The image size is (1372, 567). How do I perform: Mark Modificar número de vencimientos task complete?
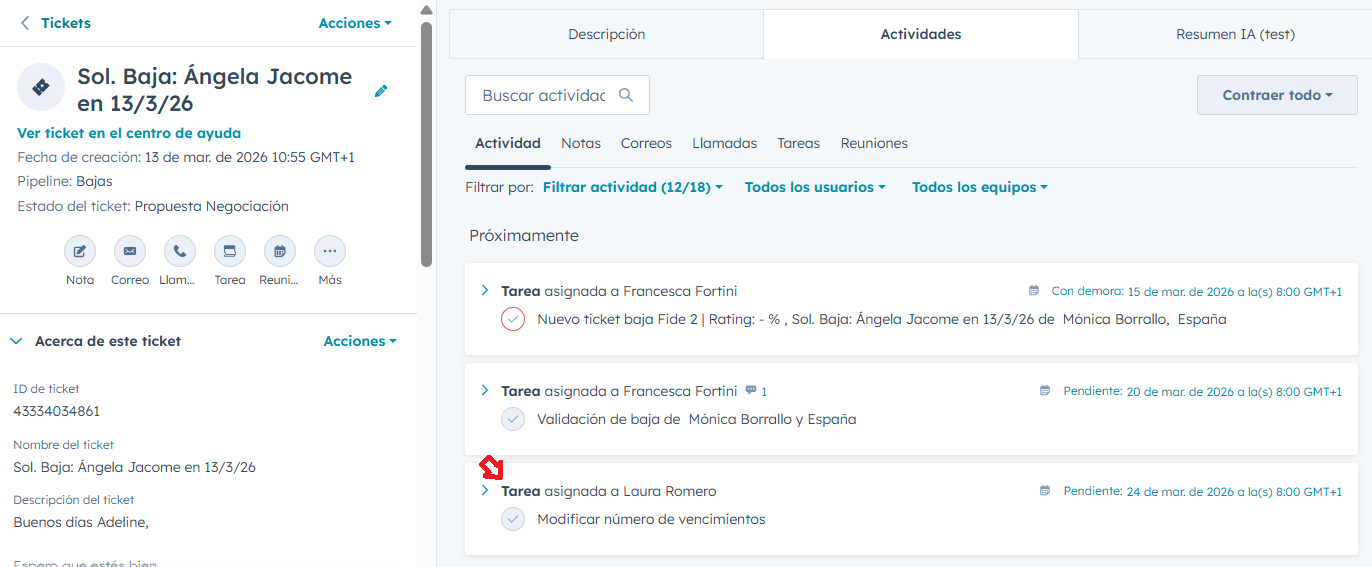513,520
